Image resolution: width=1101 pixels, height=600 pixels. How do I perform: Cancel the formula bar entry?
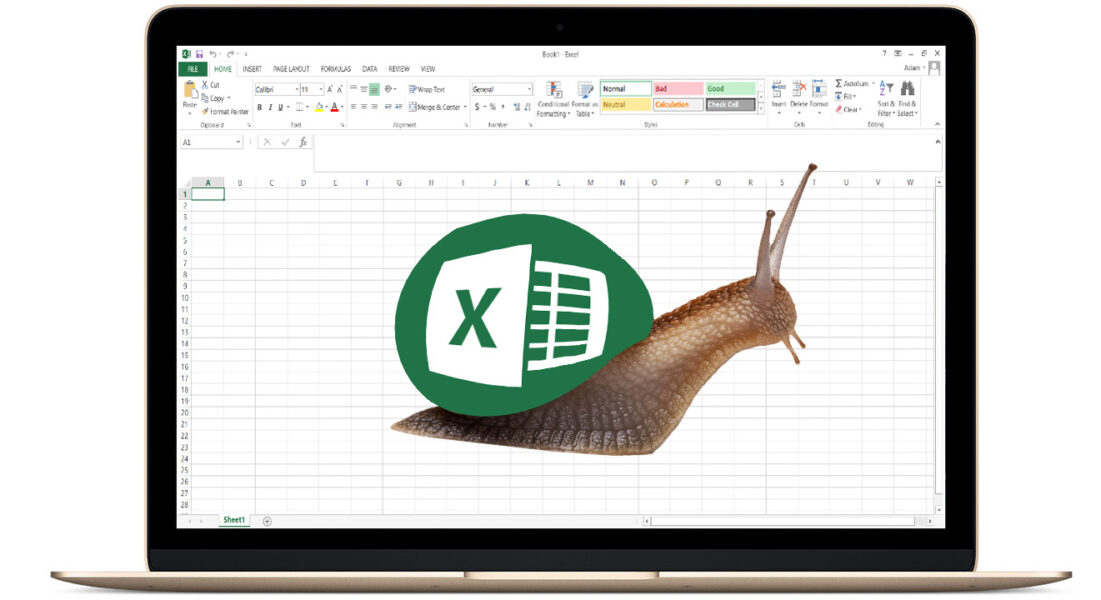click(x=267, y=142)
